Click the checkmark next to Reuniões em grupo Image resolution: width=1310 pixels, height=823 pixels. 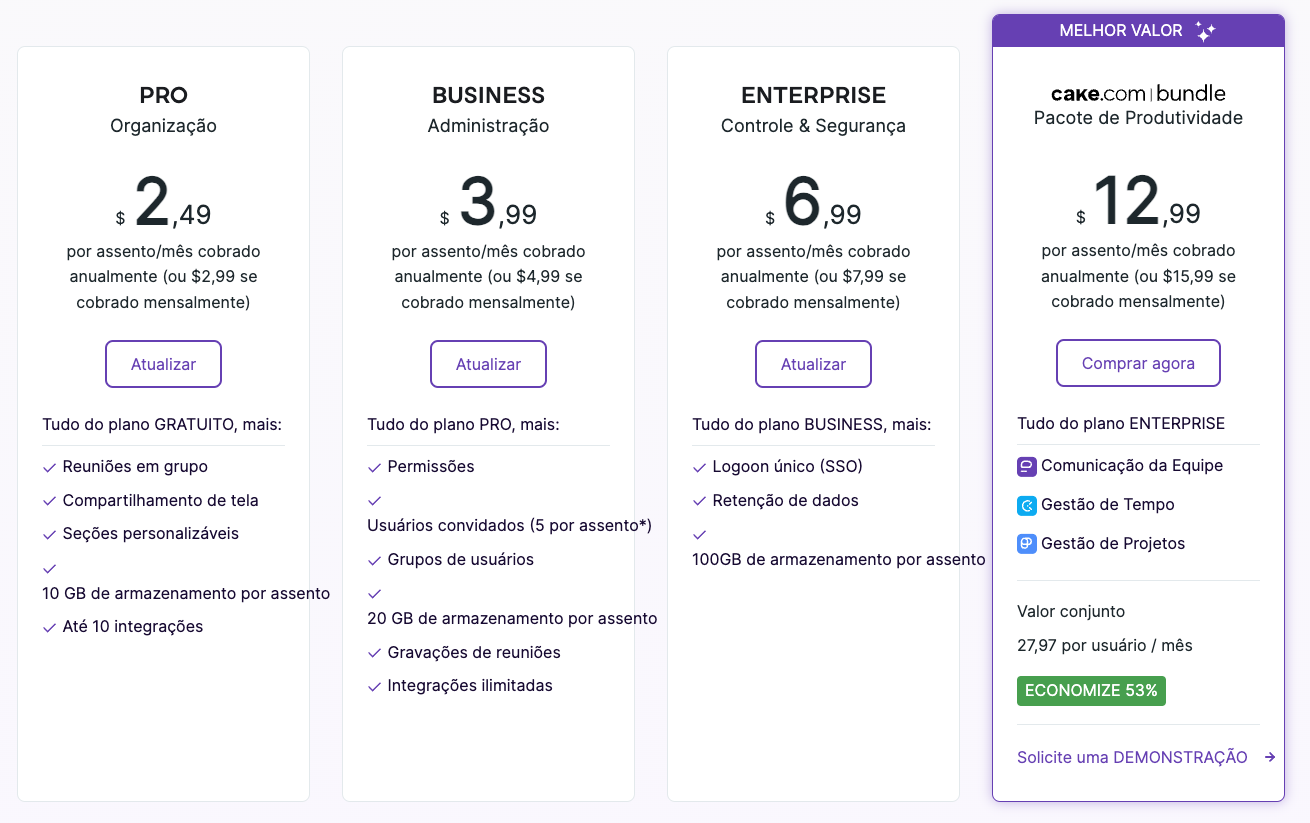(x=49, y=467)
